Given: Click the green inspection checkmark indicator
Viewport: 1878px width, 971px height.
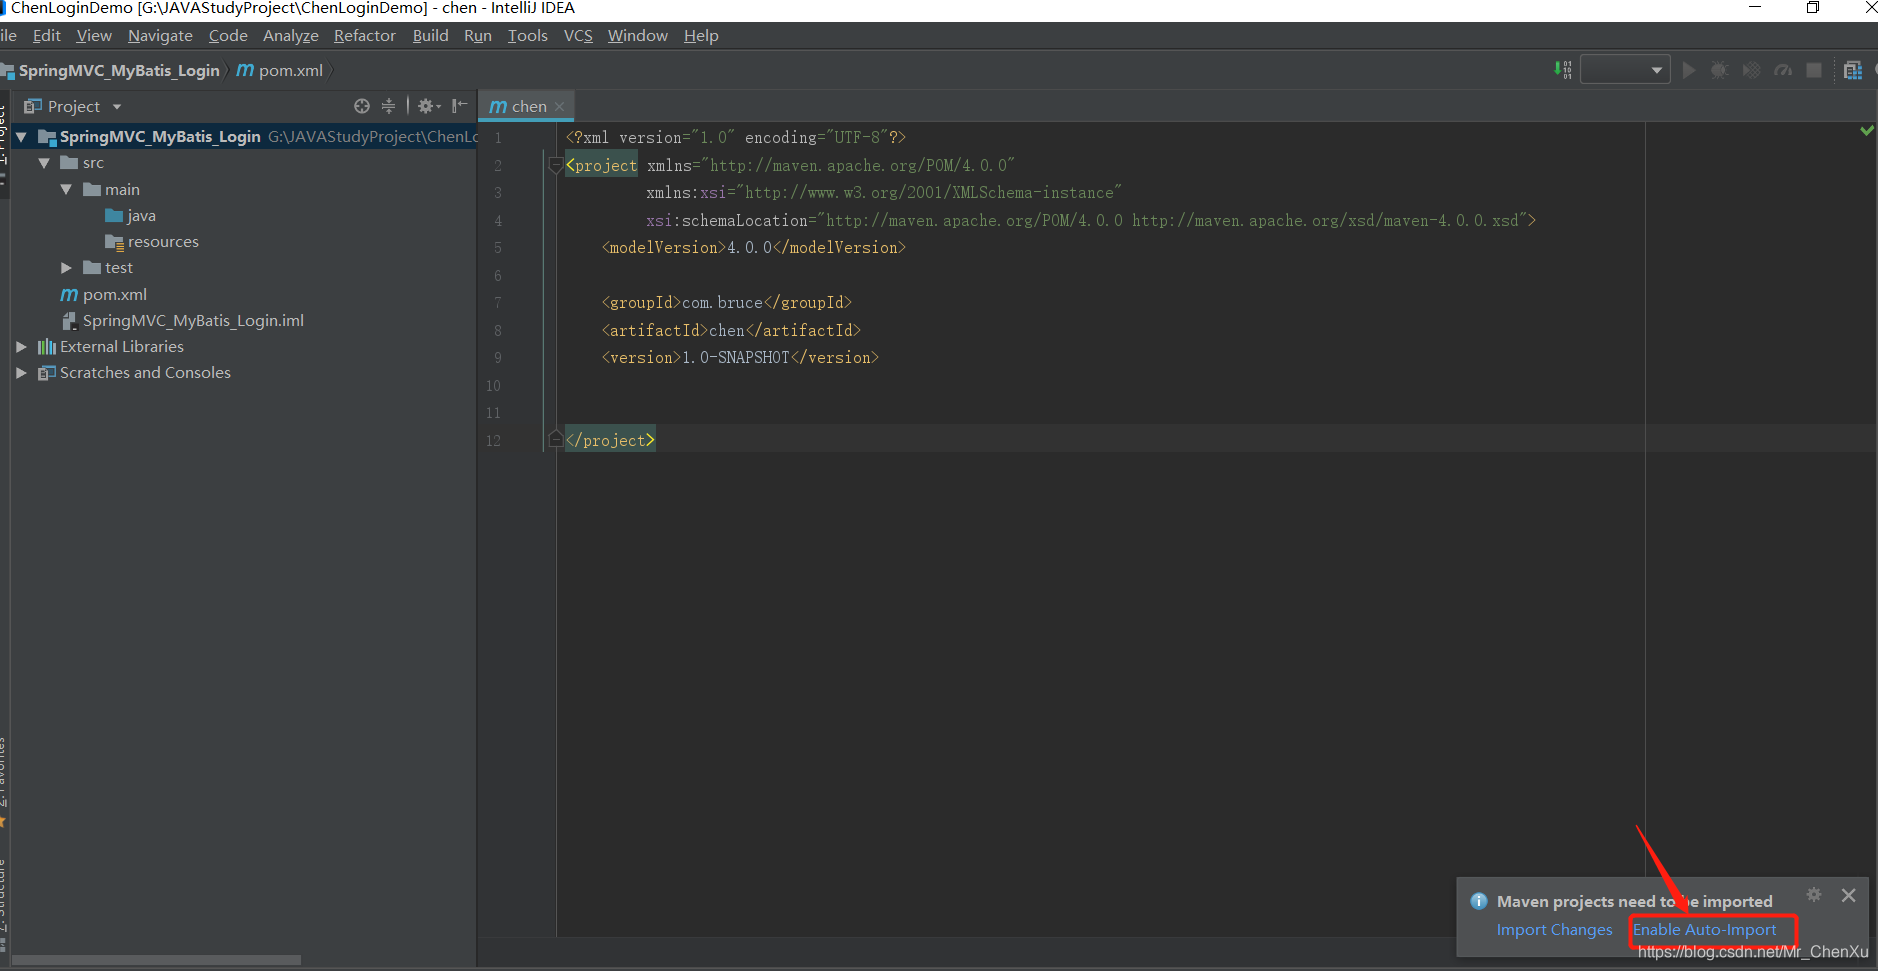Looking at the screenshot, I should tap(1866, 131).
